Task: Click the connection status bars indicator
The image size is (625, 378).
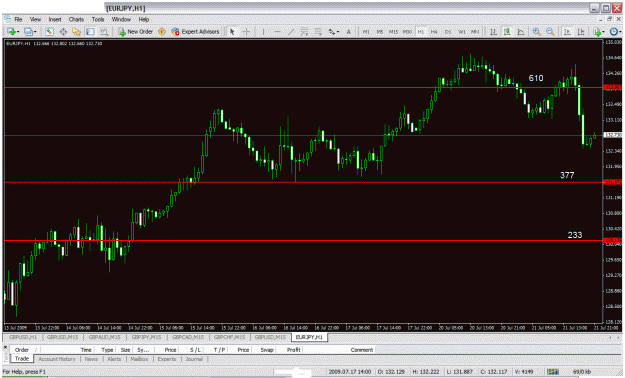Action: click(552, 372)
